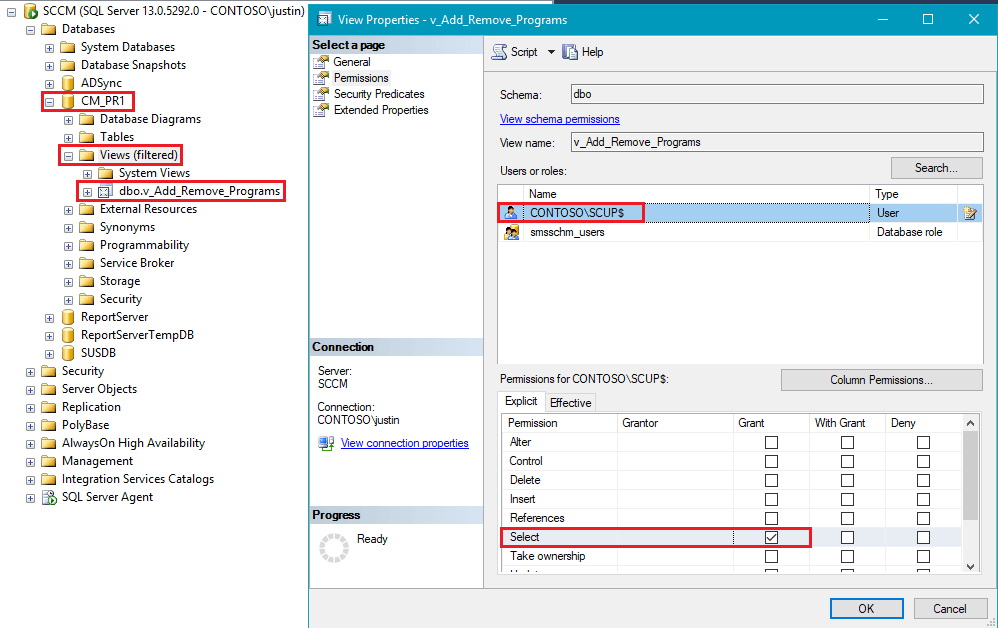Expand the Server Objects node
Screen dimensions: 998x628
point(30,390)
